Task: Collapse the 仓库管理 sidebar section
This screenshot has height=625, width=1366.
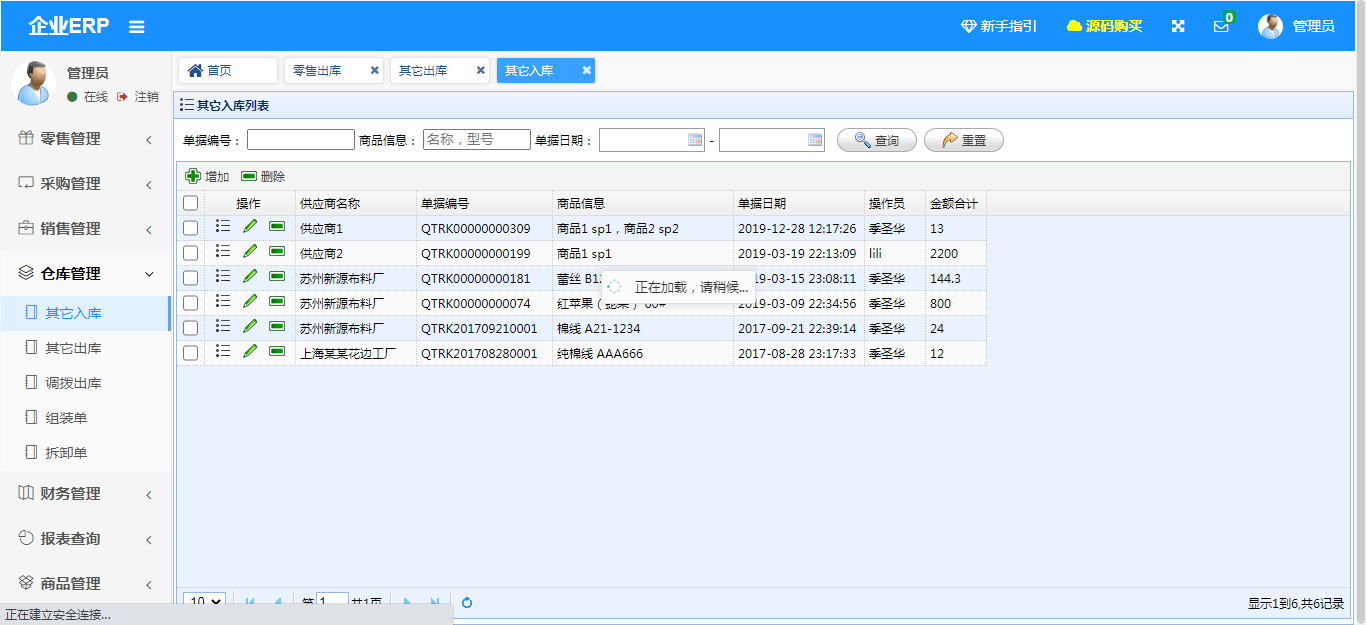Action: (x=85, y=274)
